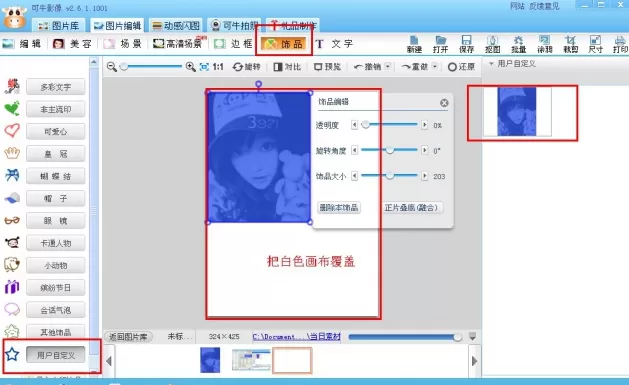Click the glasses icon beside 眼镜

coord(12,220)
